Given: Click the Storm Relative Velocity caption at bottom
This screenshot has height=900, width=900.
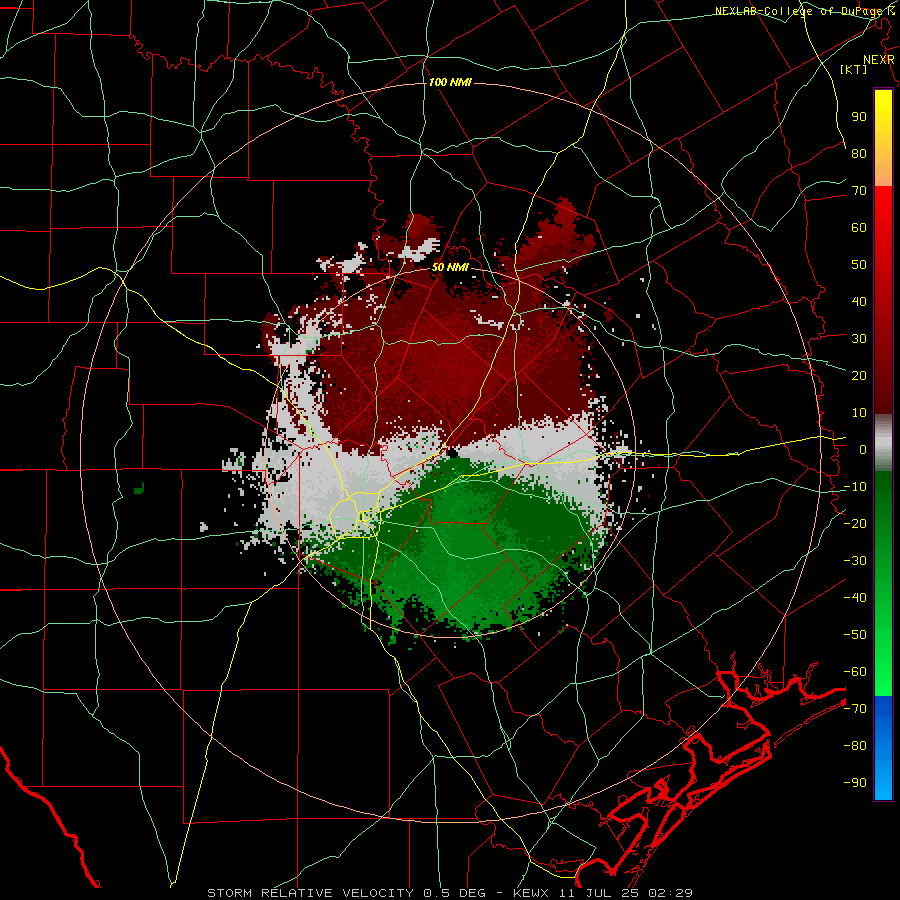Looking at the screenshot, I should tap(449, 893).
